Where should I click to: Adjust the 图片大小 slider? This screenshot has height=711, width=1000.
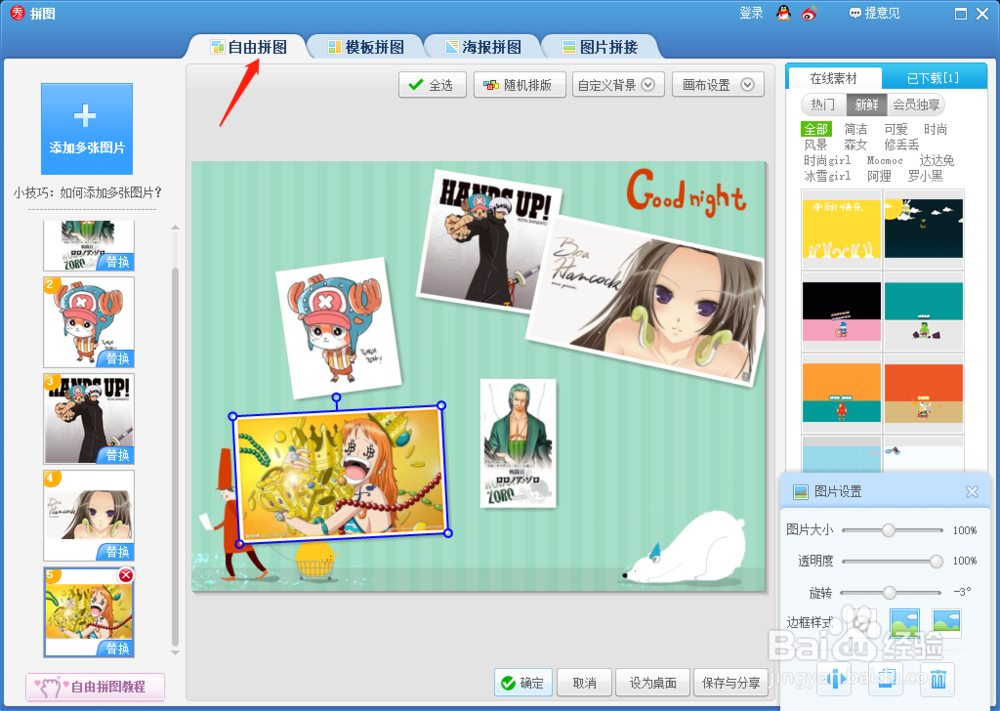click(892, 530)
